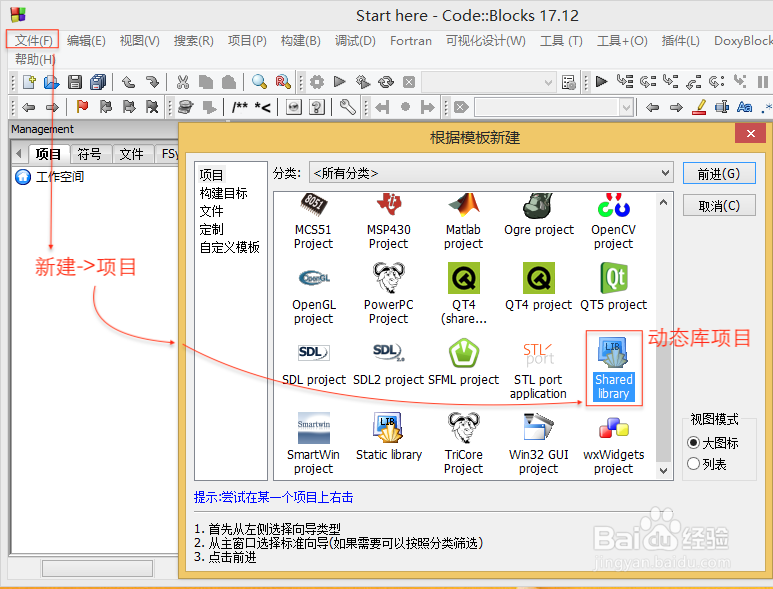Viewport: 773px width, 589px height.
Task: Click the Run play icon
Action: 340,82
